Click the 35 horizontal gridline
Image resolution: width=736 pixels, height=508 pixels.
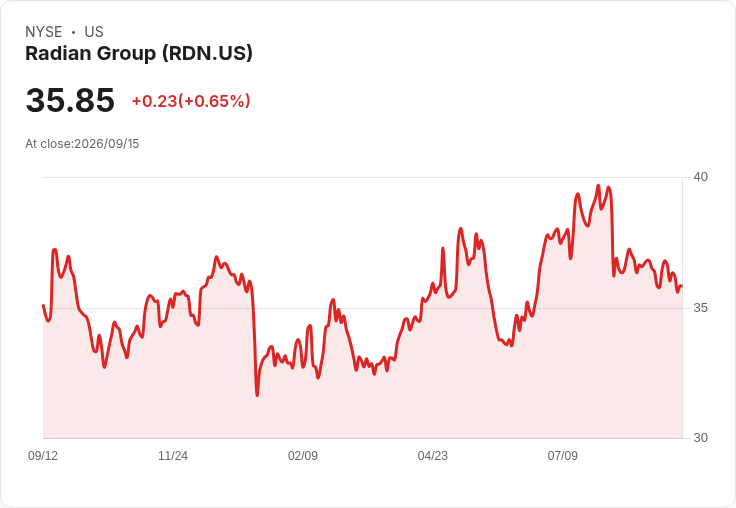(363, 308)
